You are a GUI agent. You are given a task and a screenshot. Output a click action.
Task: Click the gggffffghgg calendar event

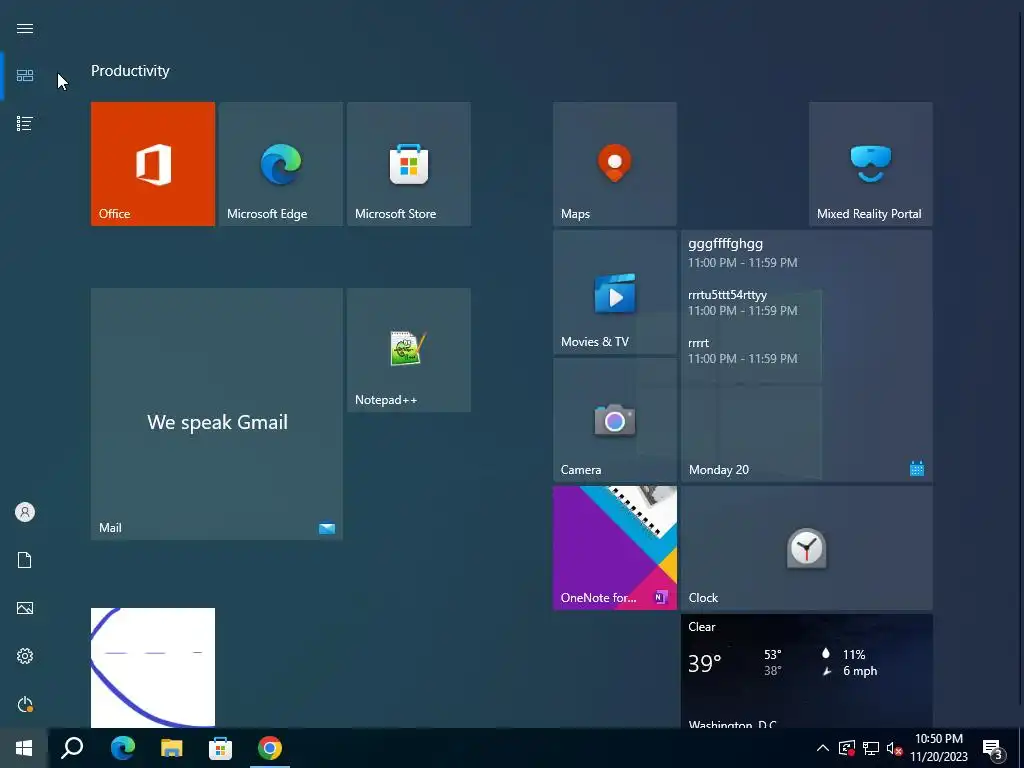[x=743, y=253]
